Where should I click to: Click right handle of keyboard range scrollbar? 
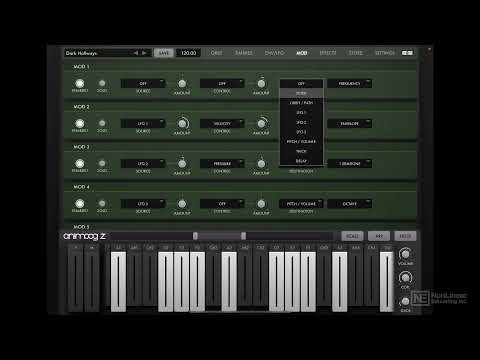click(x=244, y=236)
